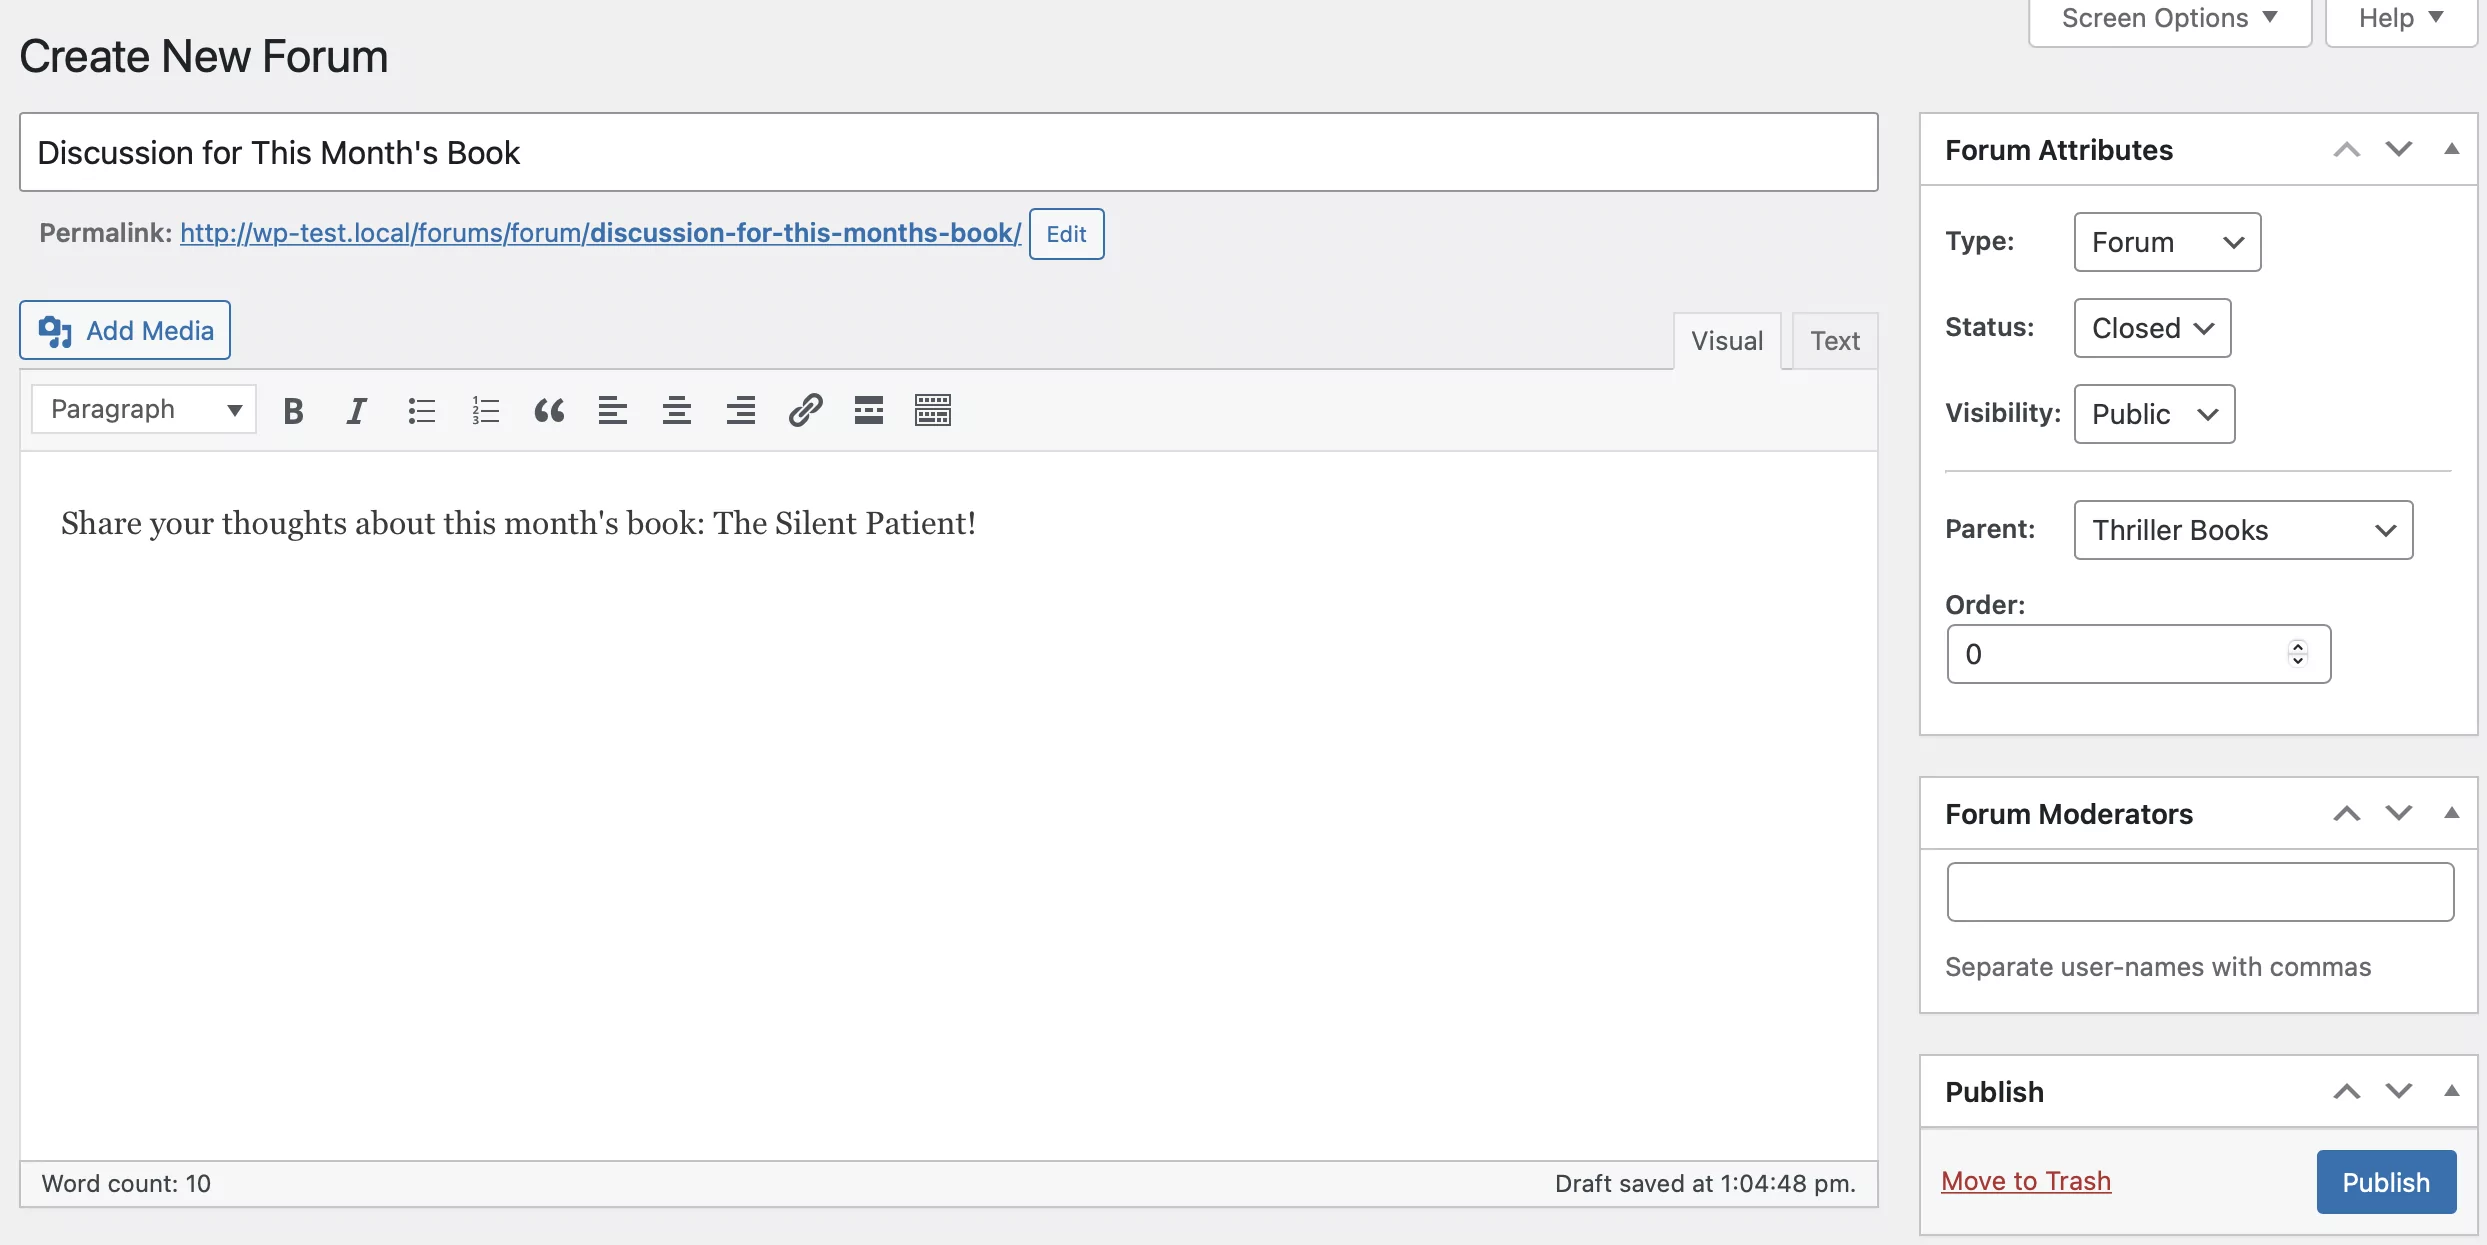Click the 'Create New Forum' heading
The height and width of the screenshot is (1245, 2487).
[x=204, y=56]
